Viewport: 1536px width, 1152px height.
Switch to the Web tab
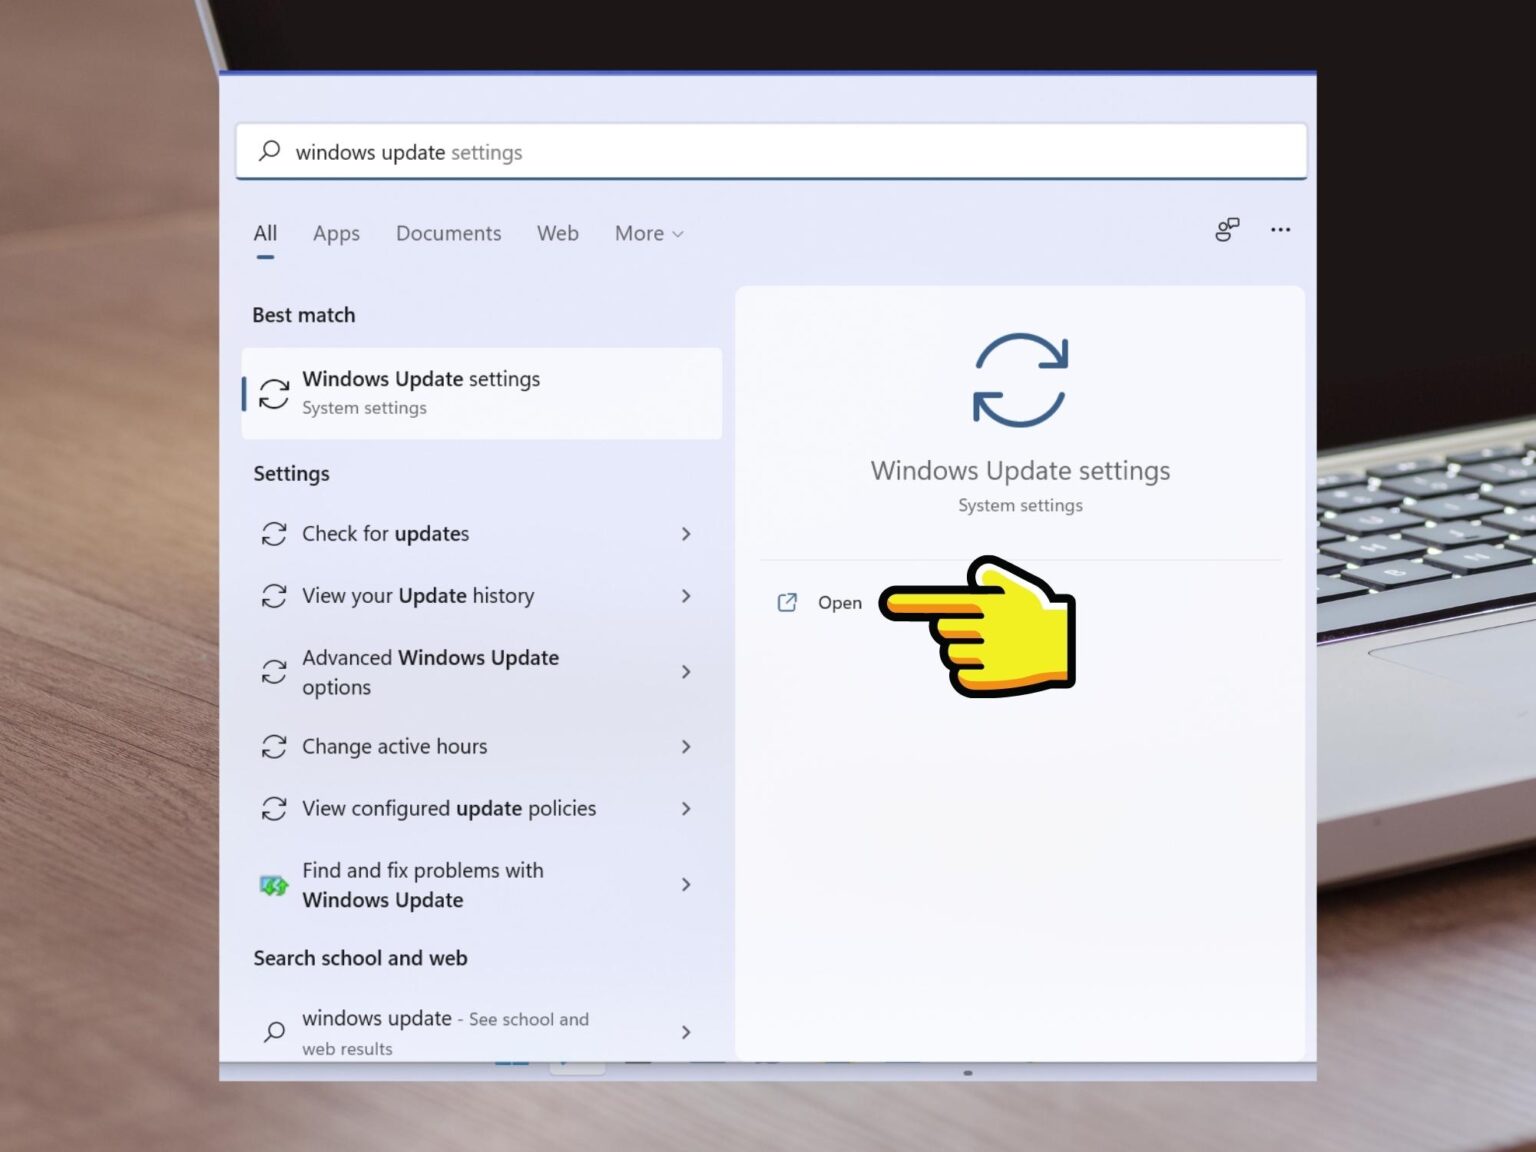(x=558, y=233)
